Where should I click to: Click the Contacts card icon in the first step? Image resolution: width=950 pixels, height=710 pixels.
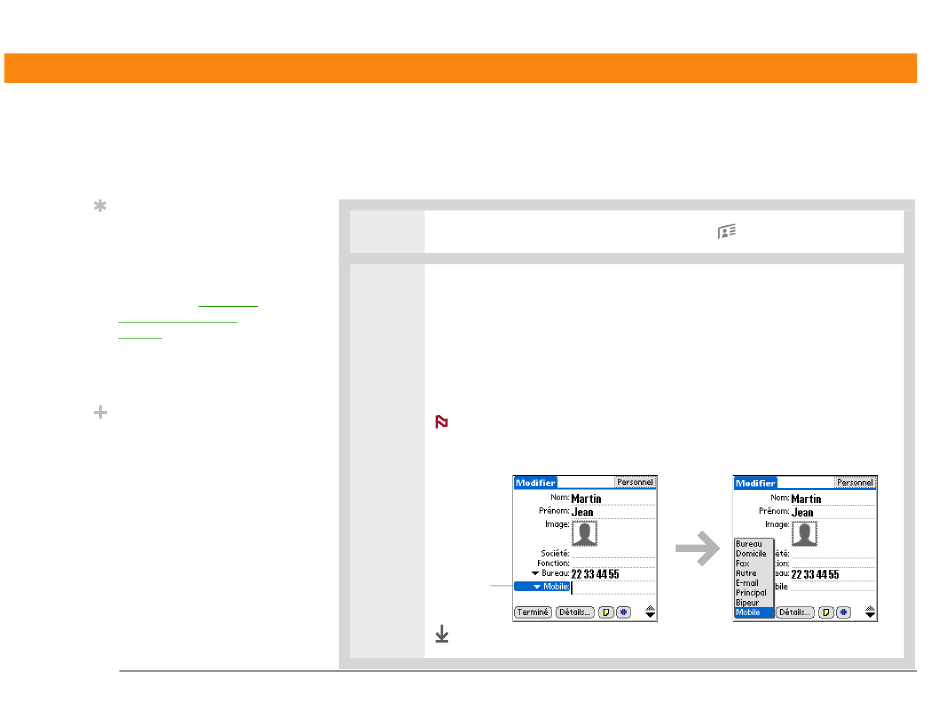[x=726, y=231]
